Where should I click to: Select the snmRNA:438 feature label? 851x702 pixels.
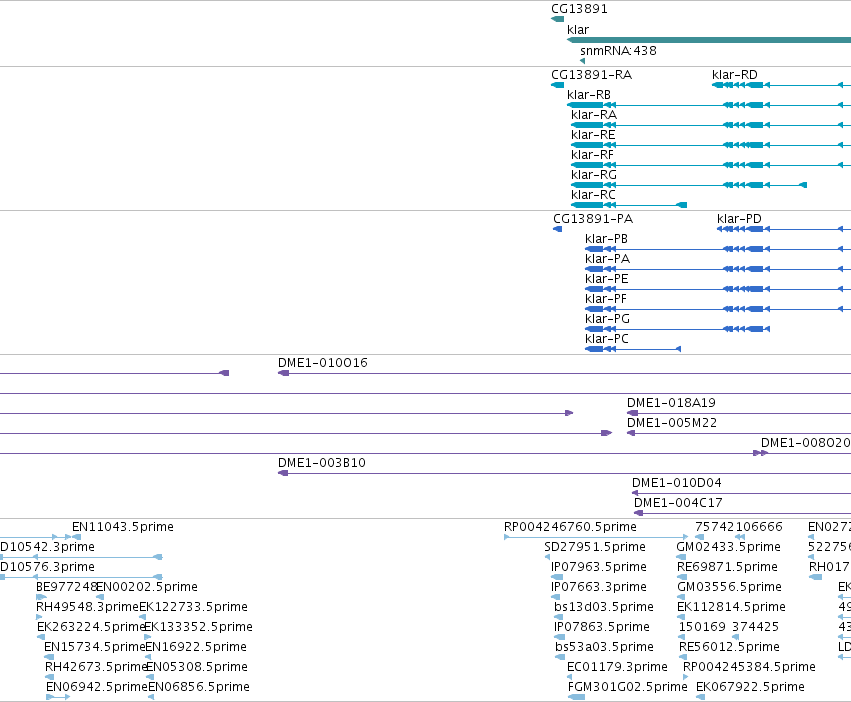[x=618, y=51]
